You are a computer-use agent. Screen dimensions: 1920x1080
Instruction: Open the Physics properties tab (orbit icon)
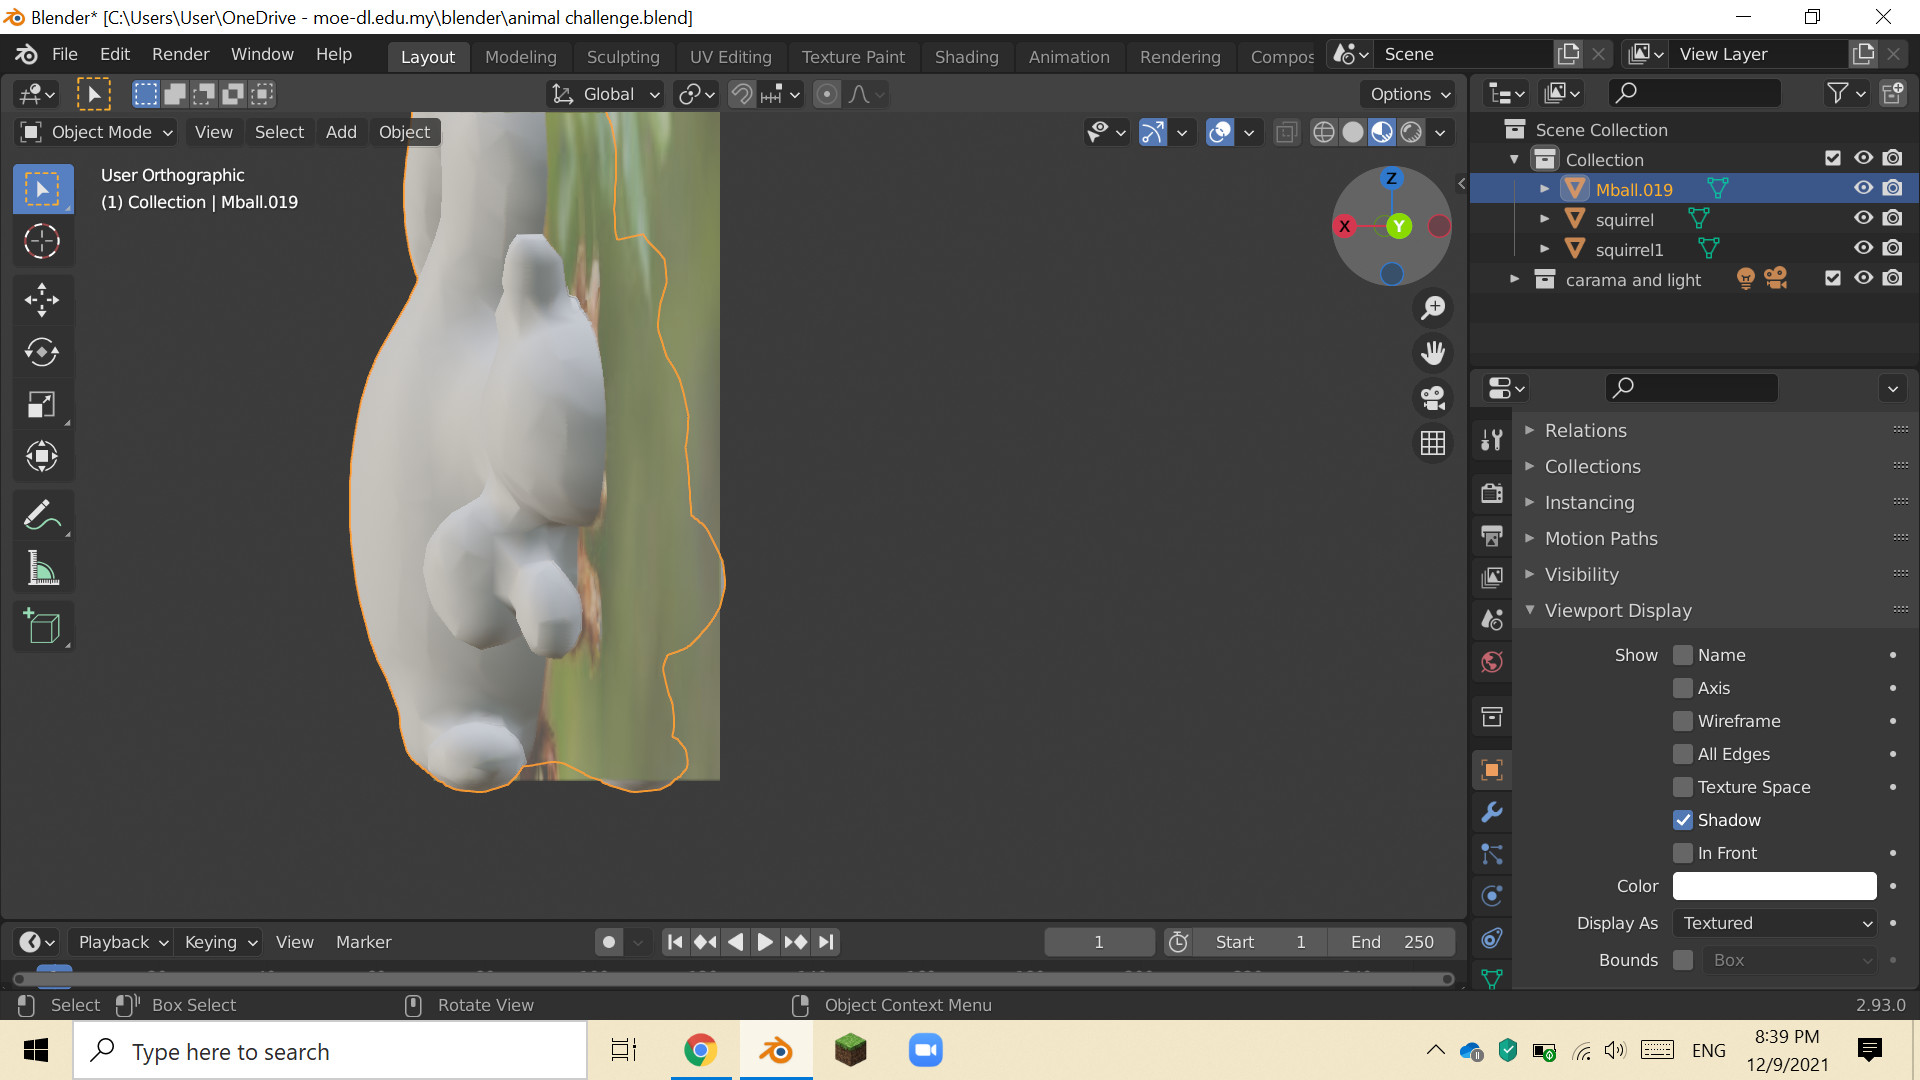1491,895
